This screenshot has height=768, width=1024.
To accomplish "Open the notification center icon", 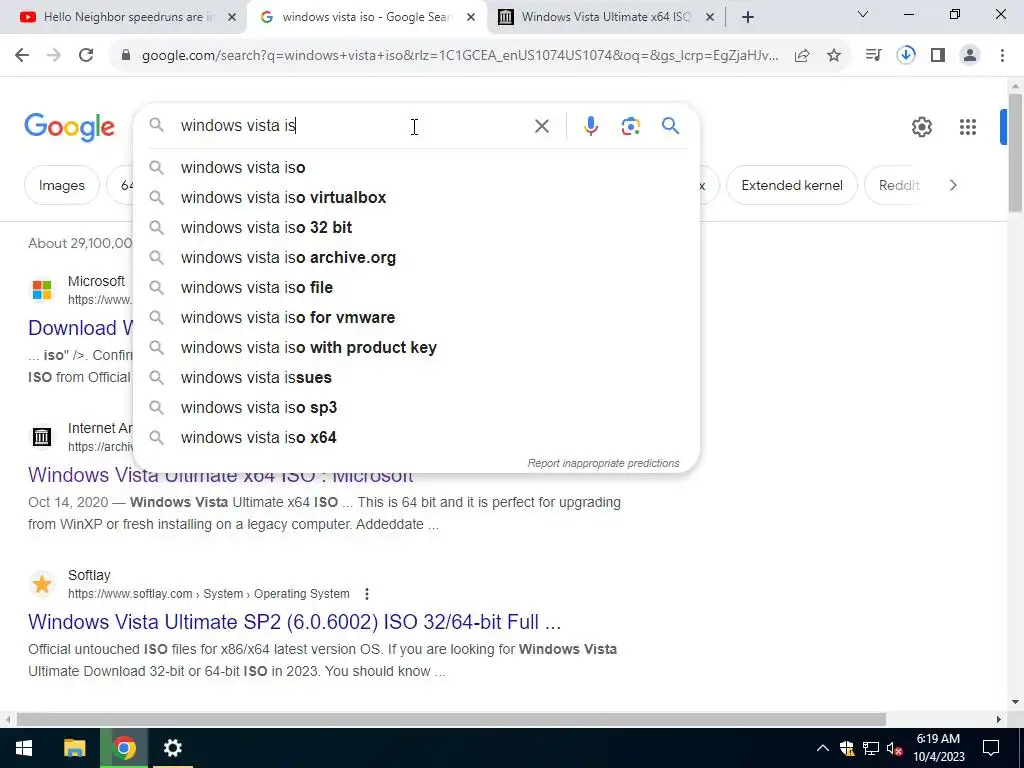I will pos(991,748).
